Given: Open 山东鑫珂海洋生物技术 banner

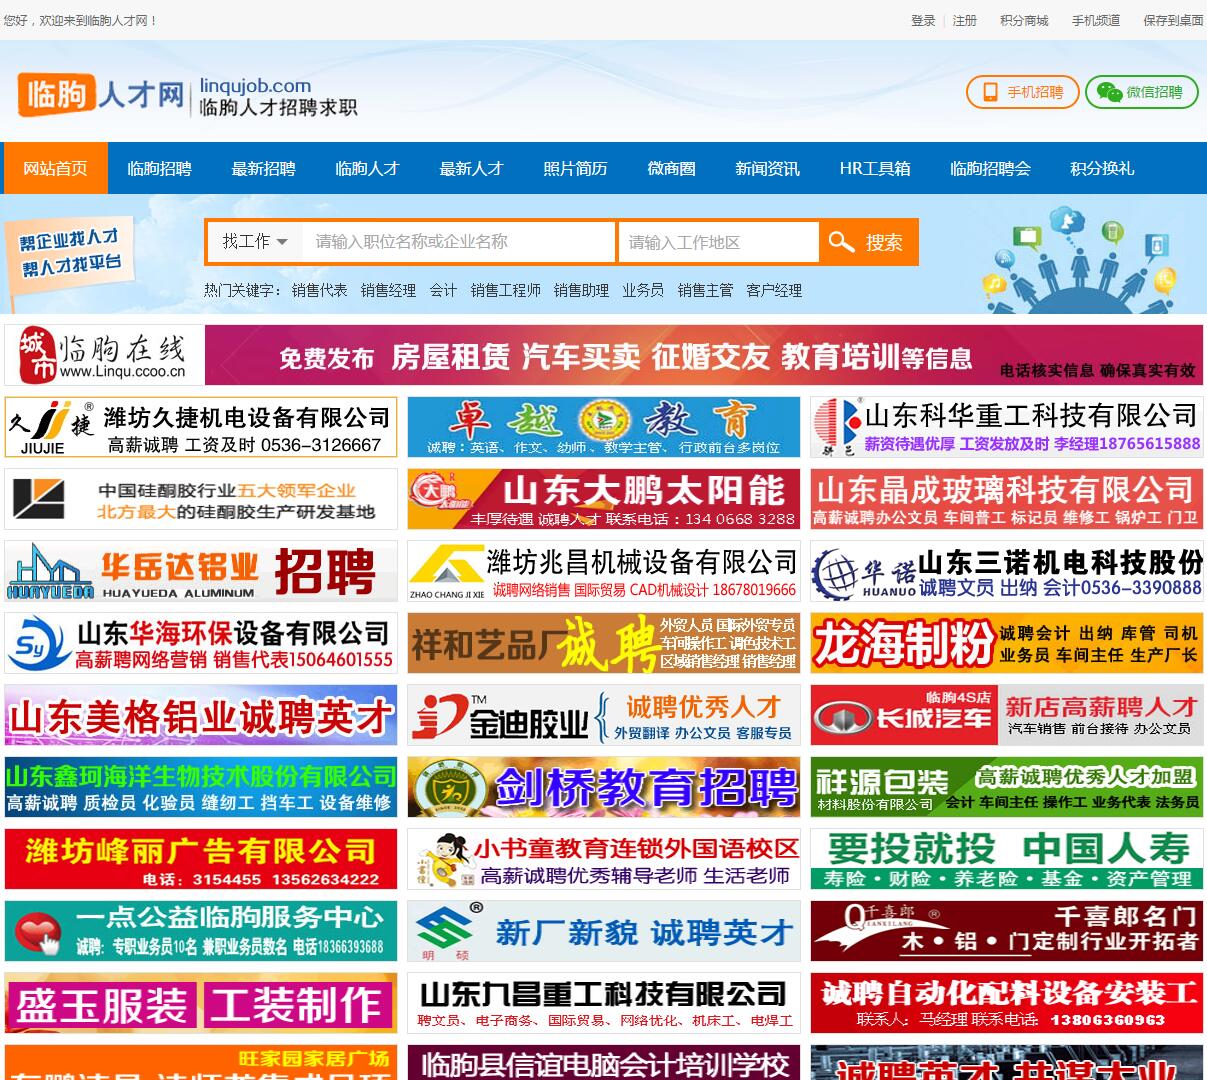Looking at the screenshot, I should pyautogui.click(x=201, y=787).
